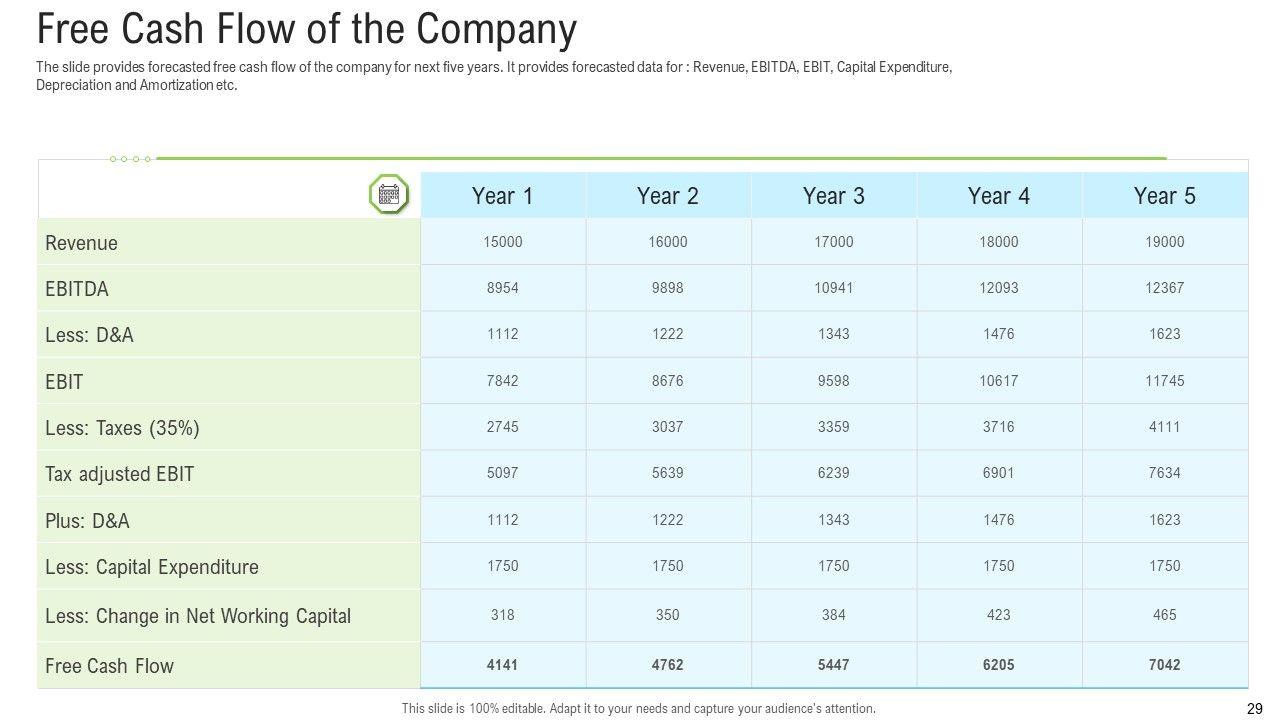The height and width of the screenshot is (720, 1280).
Task: Click the Year 5 column header
Action: [1164, 196]
